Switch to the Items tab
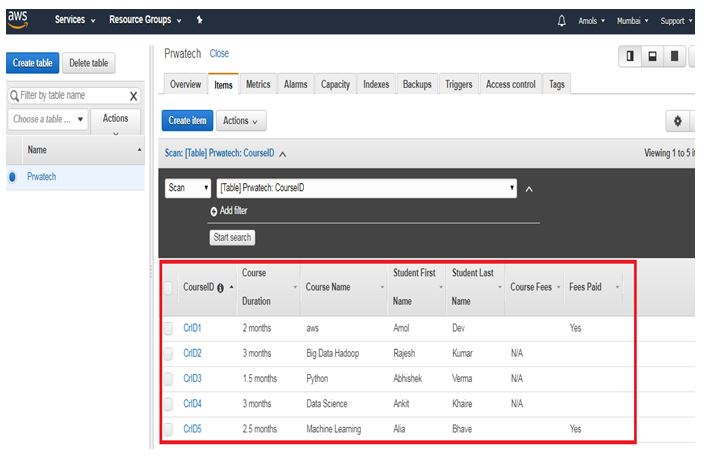 click(x=223, y=85)
